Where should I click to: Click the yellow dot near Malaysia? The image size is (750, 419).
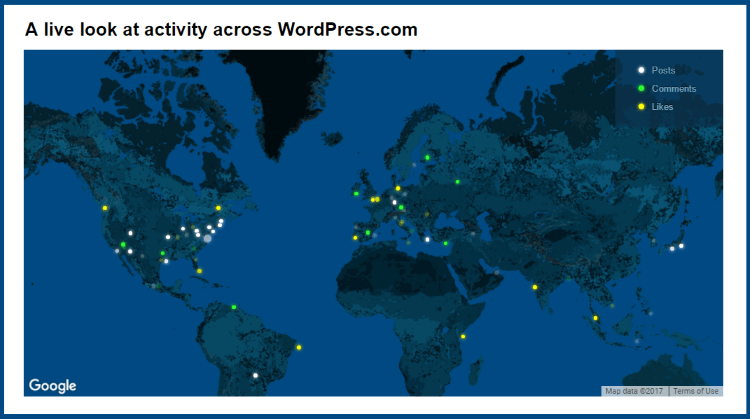[596, 318]
